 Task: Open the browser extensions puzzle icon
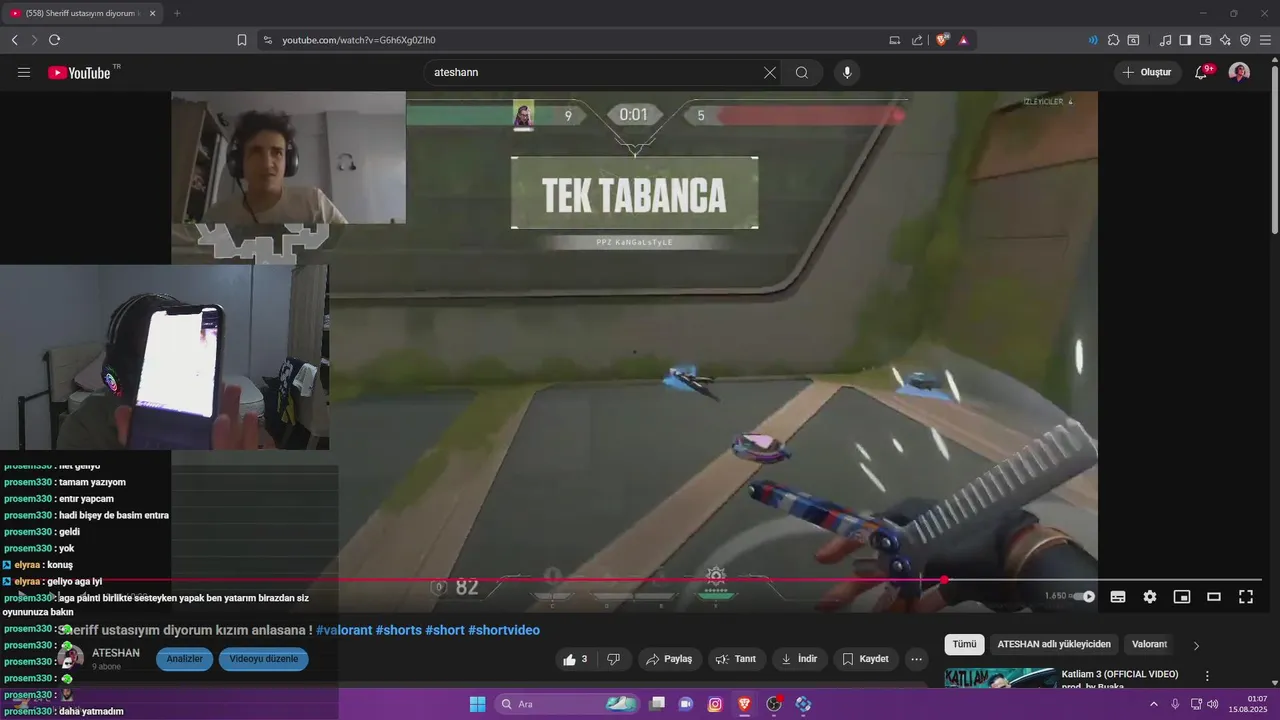(x=1113, y=40)
